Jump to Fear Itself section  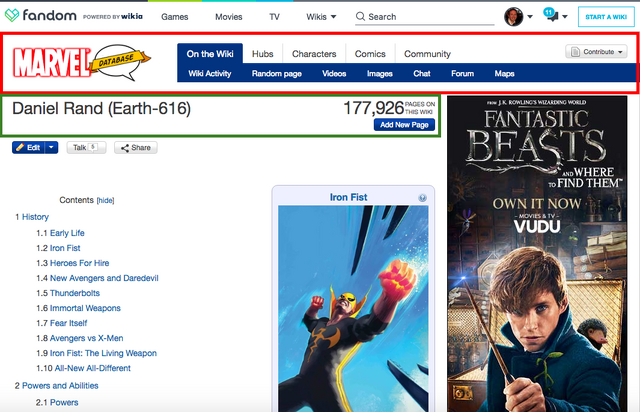tap(68, 323)
